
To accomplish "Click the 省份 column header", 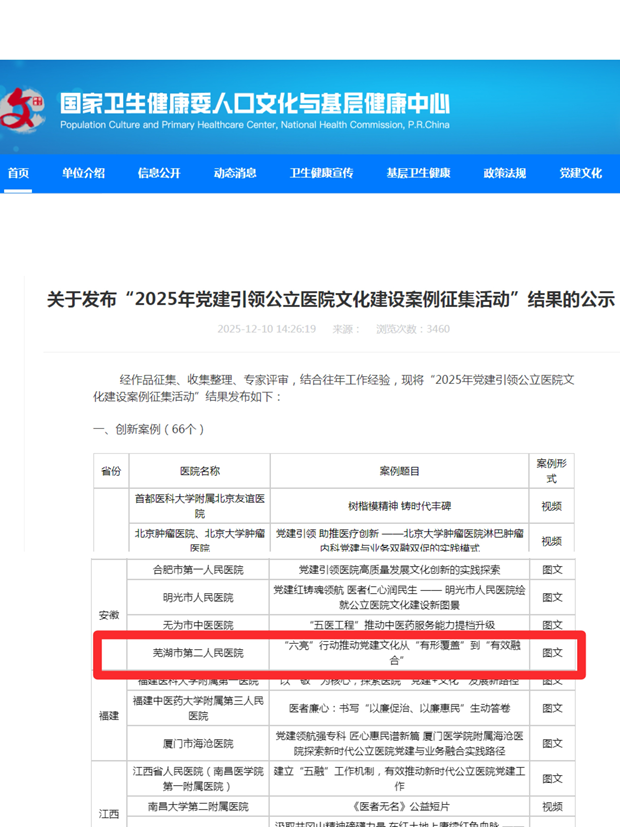I will pos(111,471).
